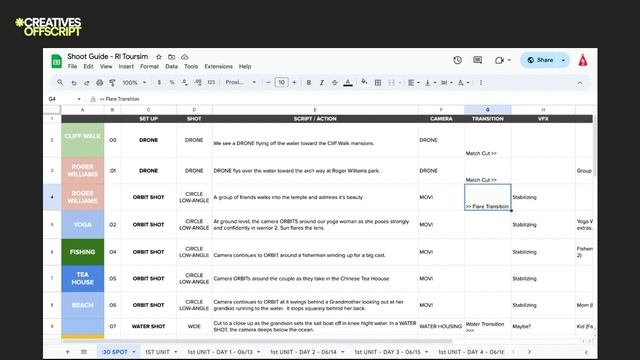640x360 pixels.
Task: Open the Tools menu
Action: 191,67
